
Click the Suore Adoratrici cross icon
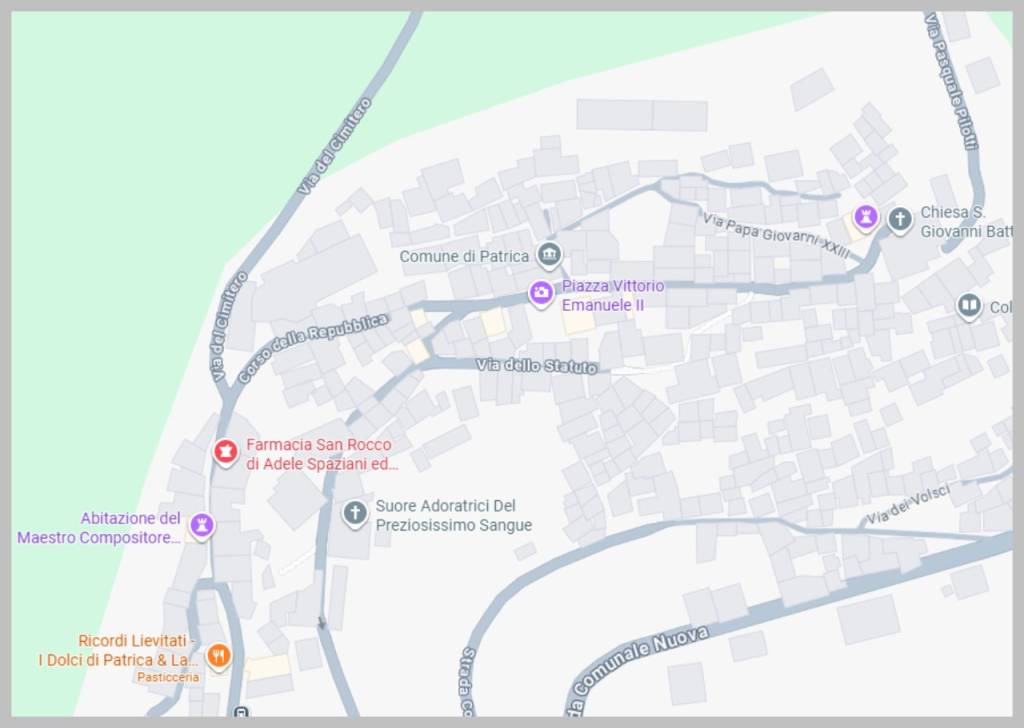click(354, 514)
